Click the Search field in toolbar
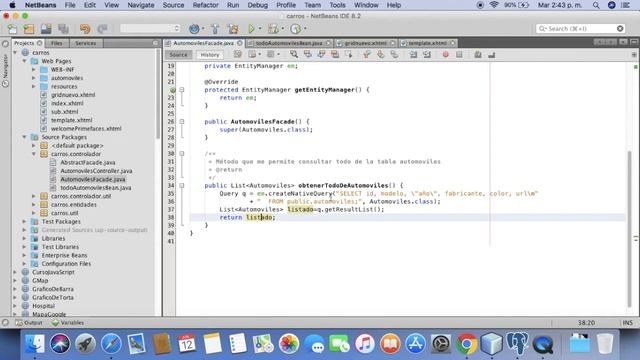The height and width of the screenshot is (360, 640). [580, 29]
